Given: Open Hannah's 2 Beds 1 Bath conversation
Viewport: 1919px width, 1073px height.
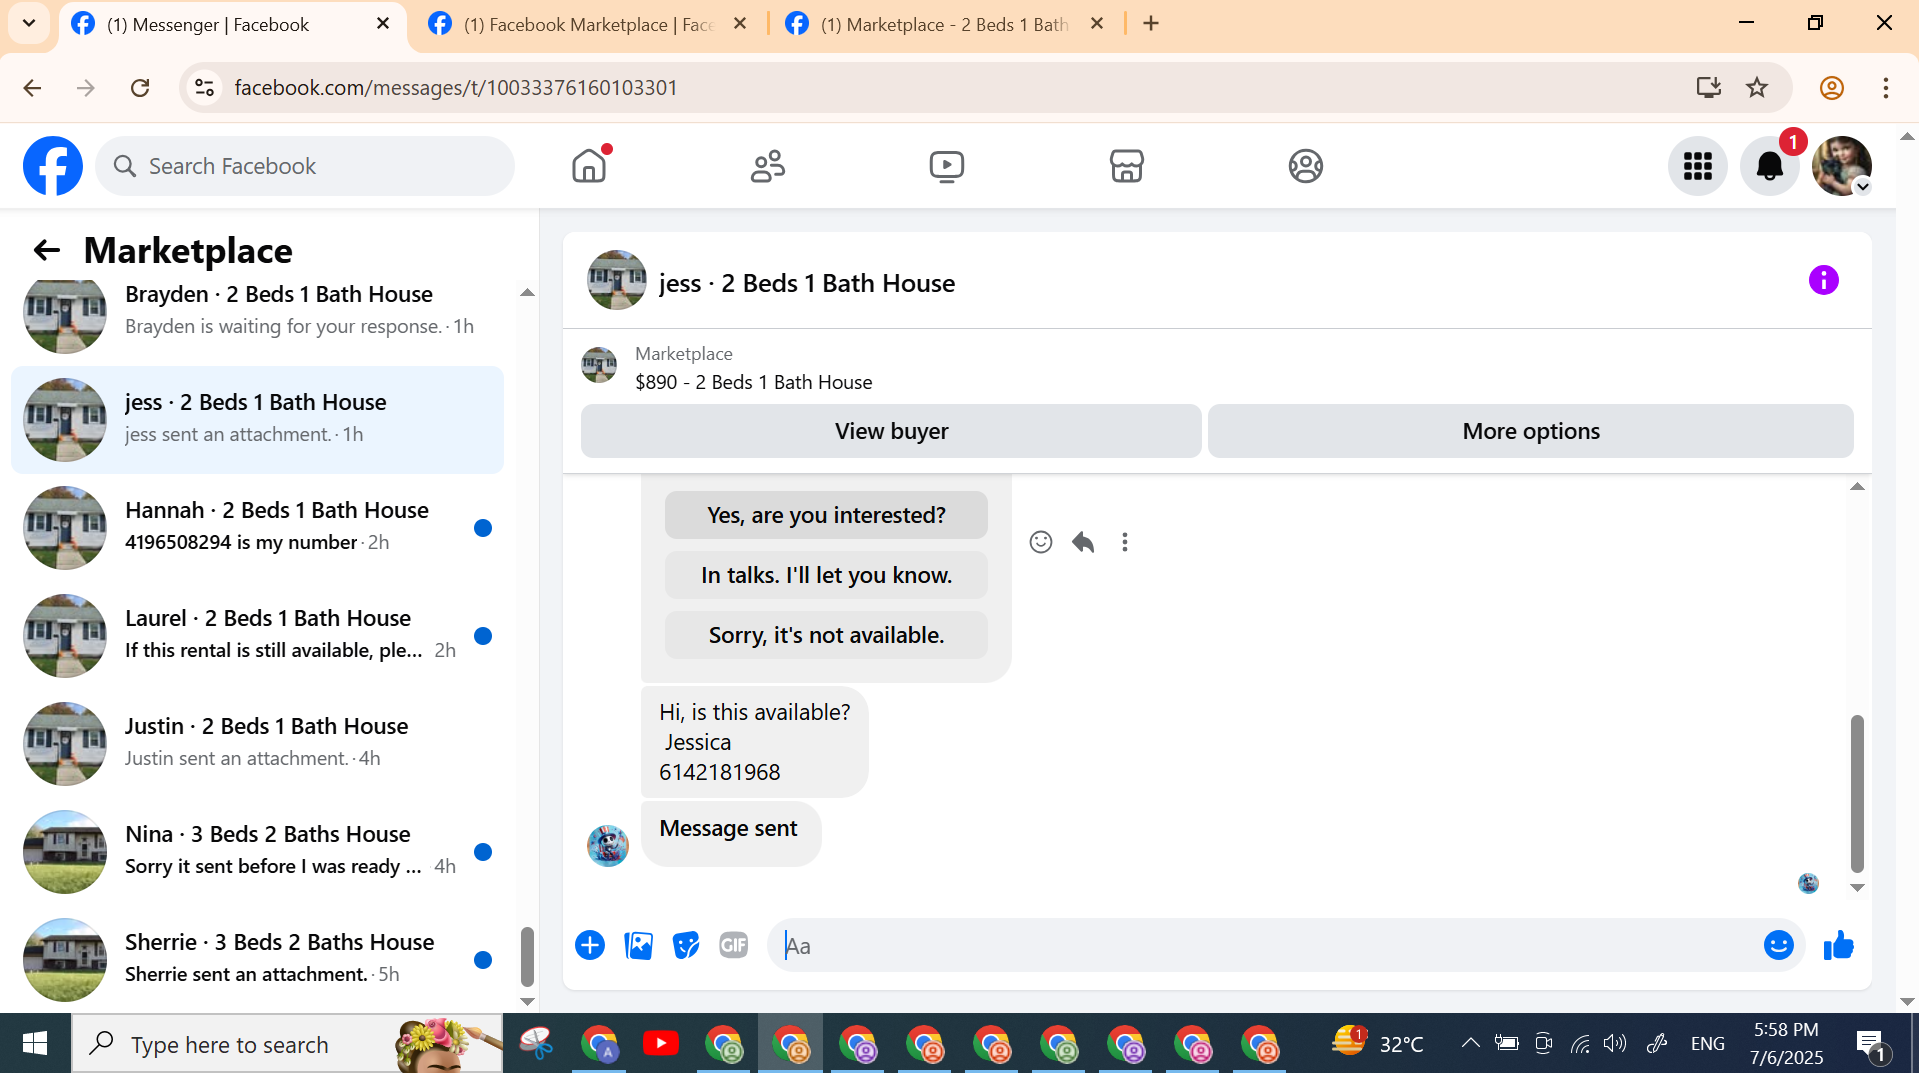Looking at the screenshot, I should click(x=258, y=527).
